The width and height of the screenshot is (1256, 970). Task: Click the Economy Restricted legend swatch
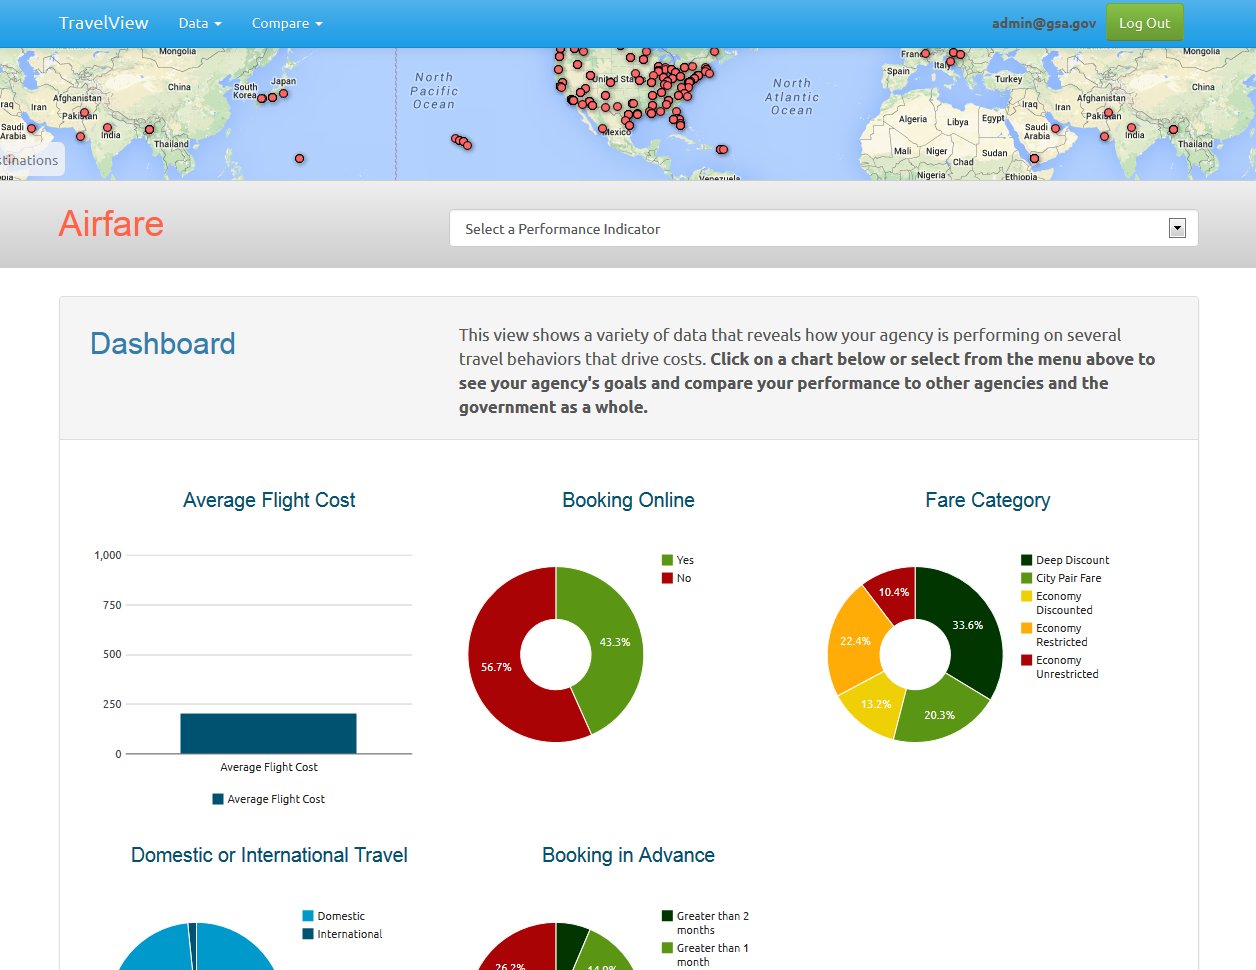click(1027, 628)
